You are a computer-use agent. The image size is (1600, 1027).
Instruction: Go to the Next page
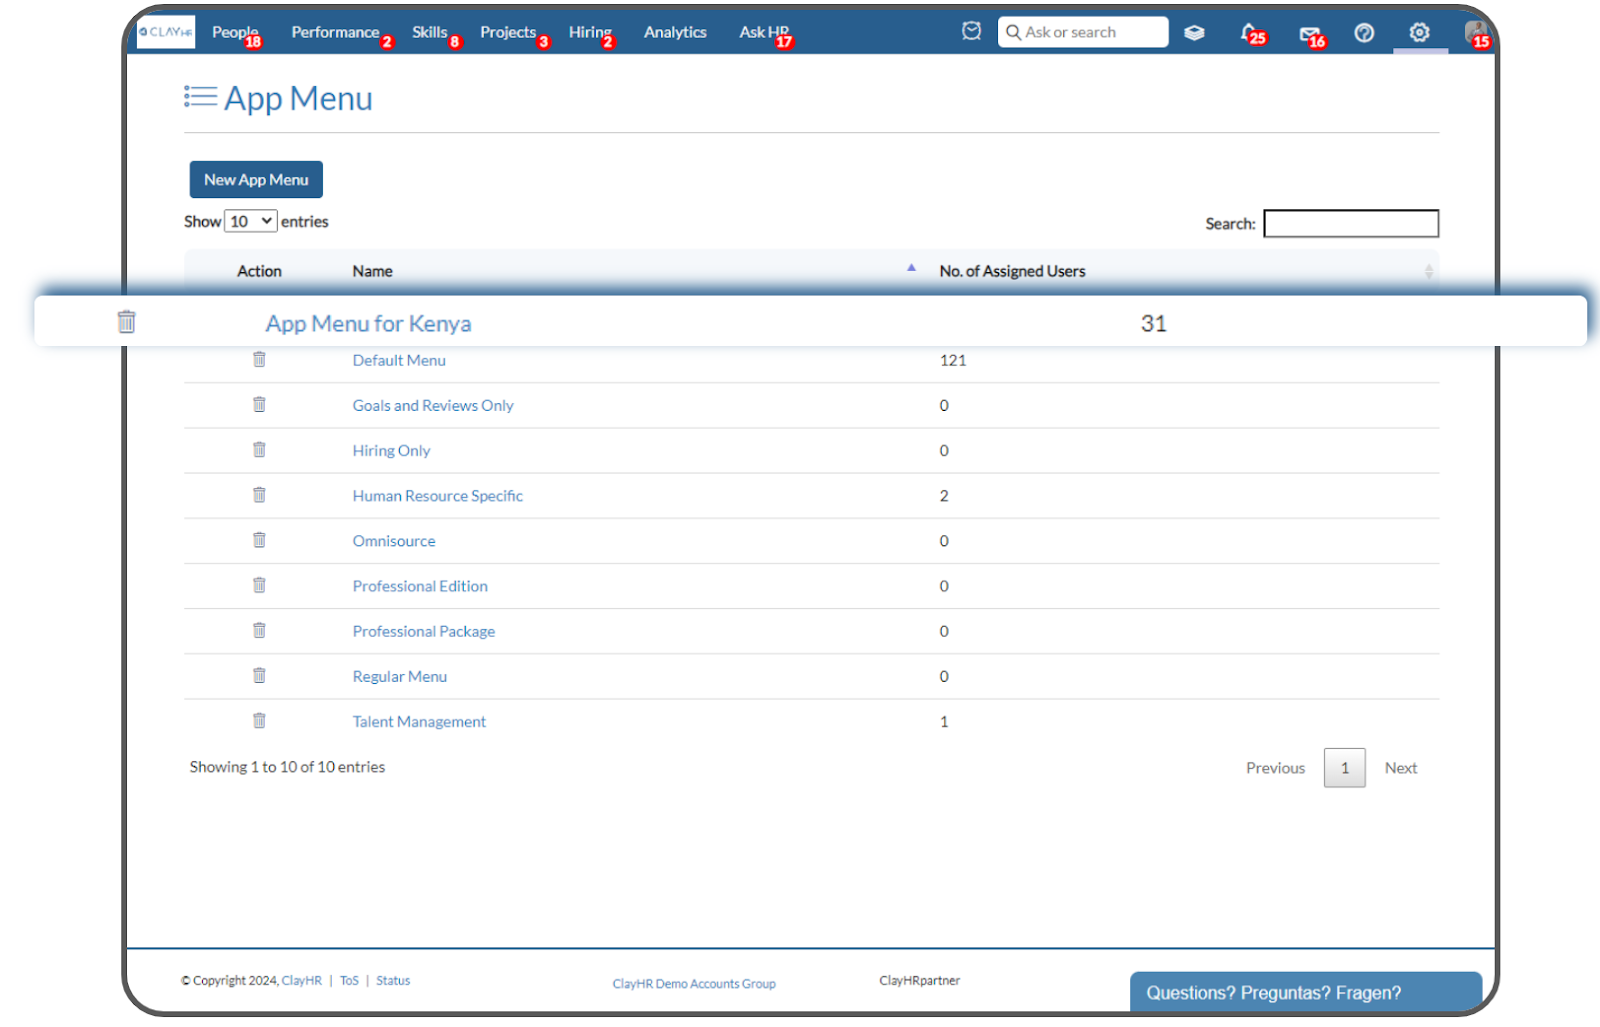click(x=1400, y=768)
